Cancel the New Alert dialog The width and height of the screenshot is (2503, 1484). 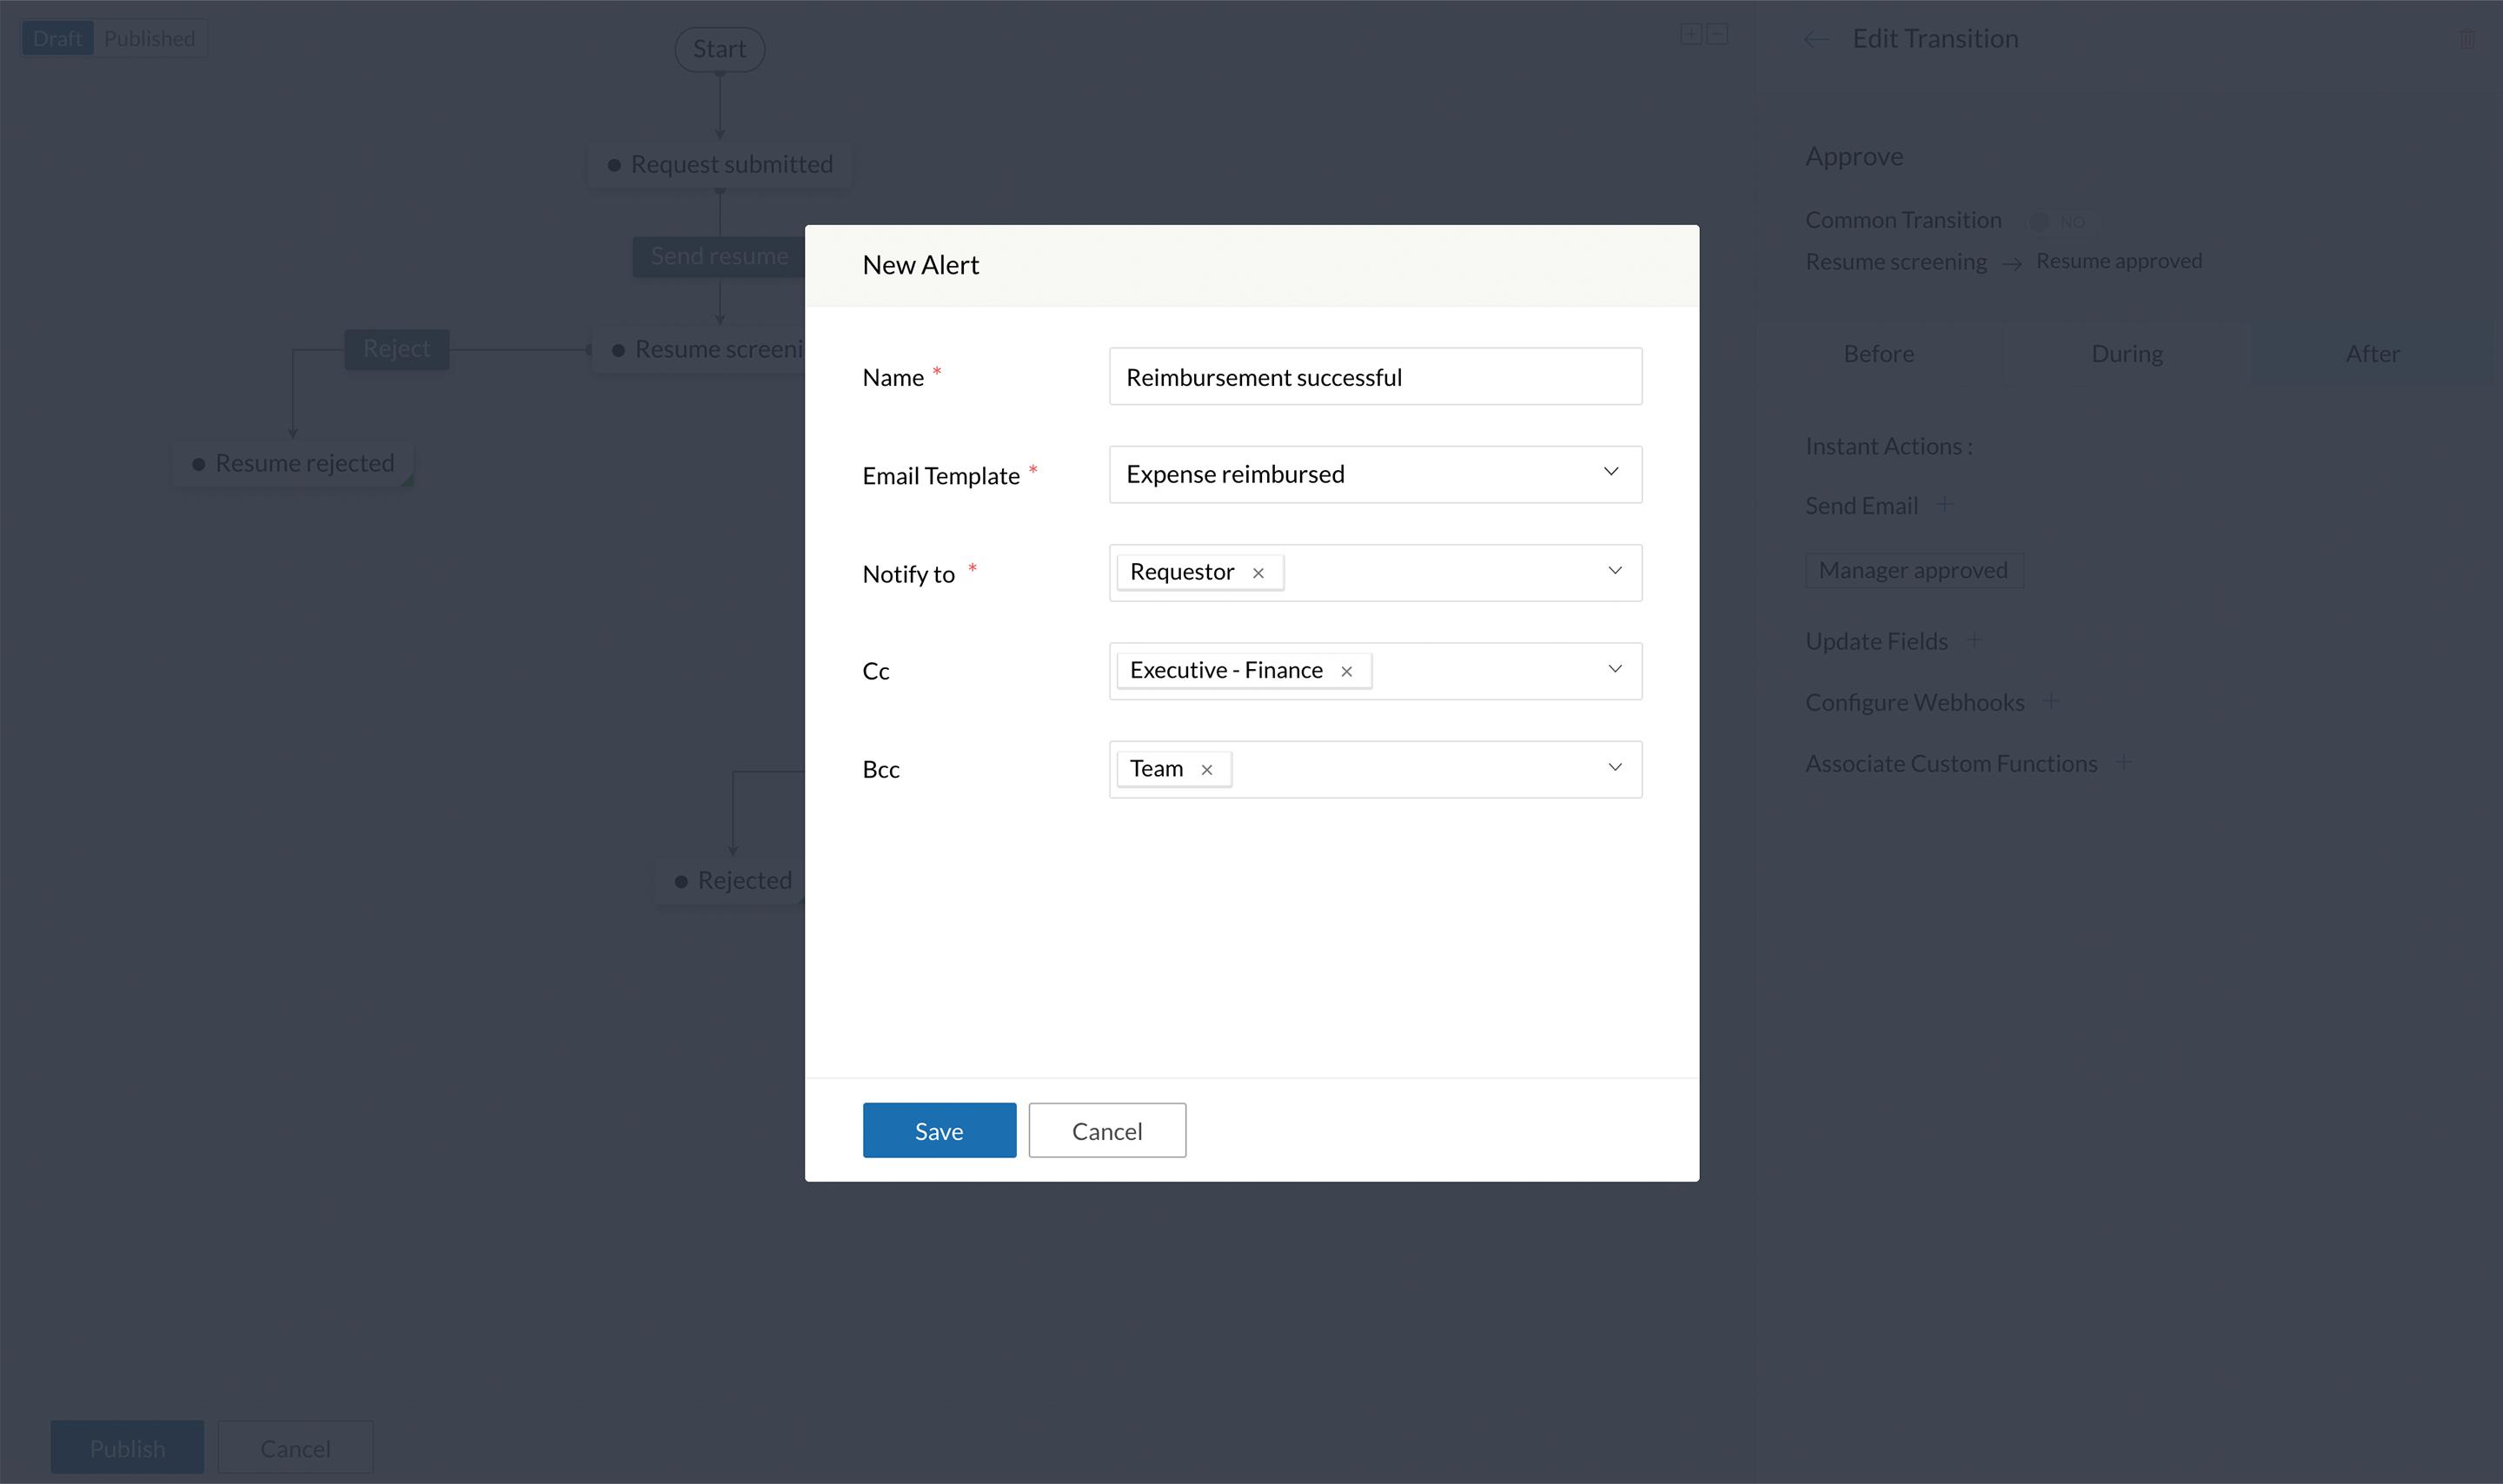tap(1106, 1130)
